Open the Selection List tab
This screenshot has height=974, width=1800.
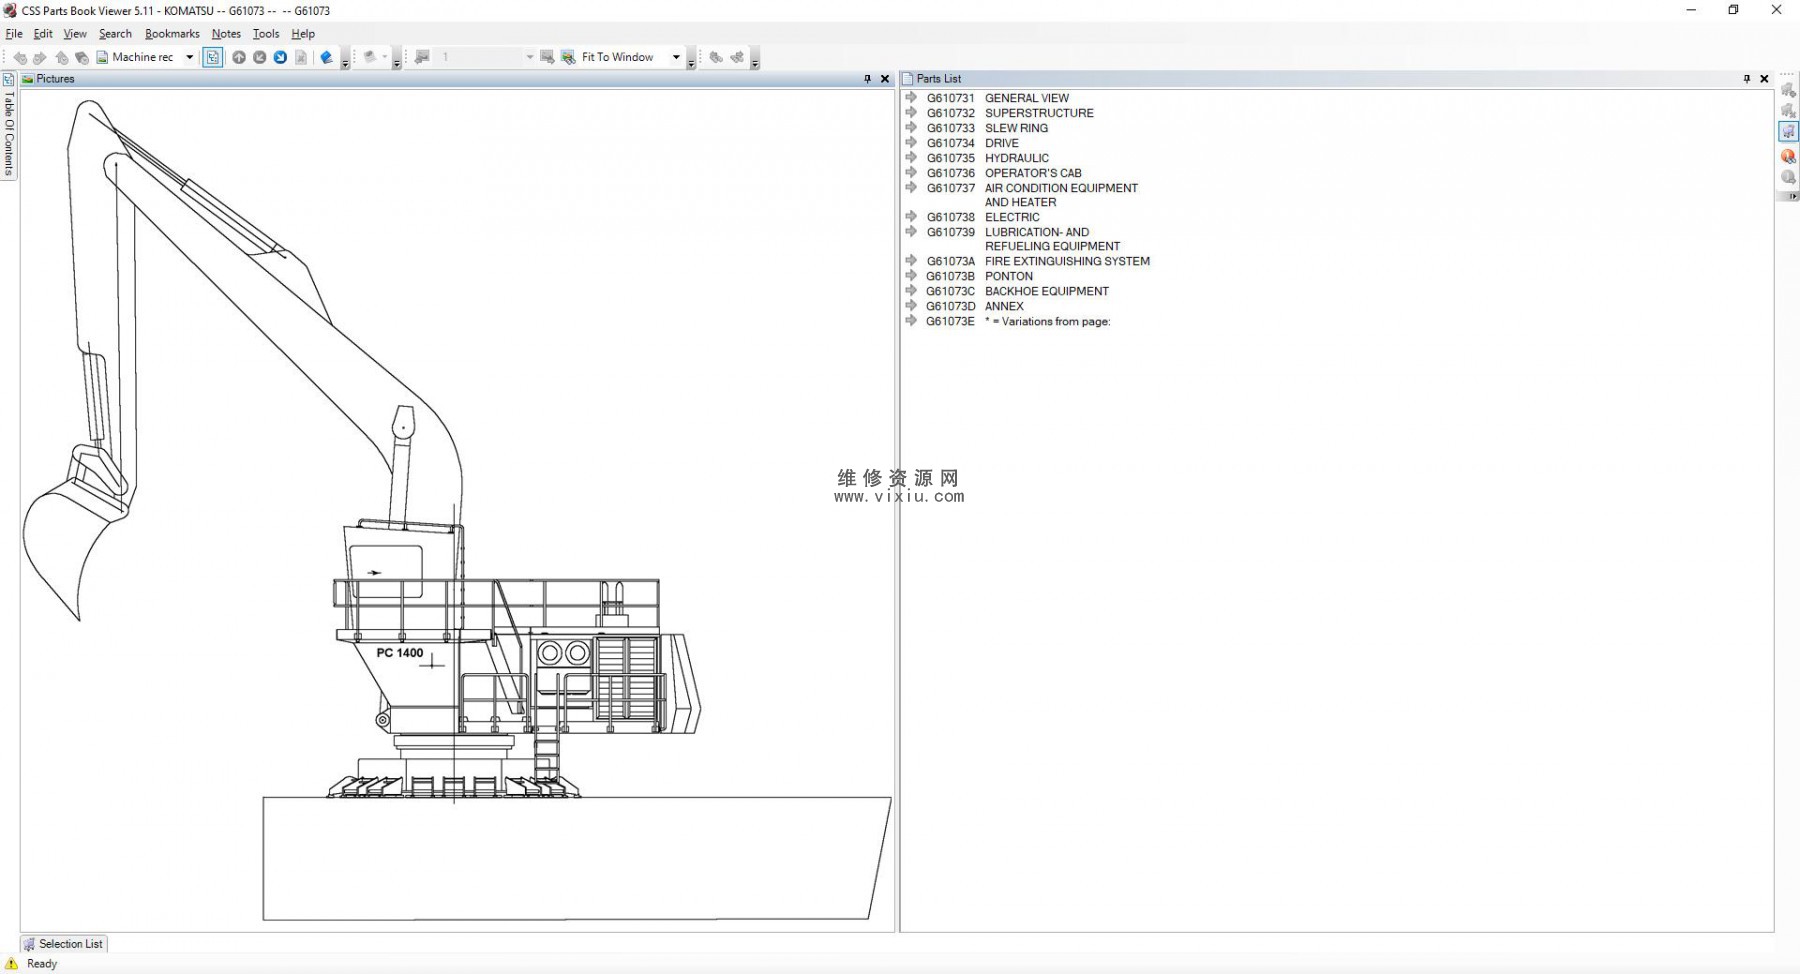pos(64,944)
